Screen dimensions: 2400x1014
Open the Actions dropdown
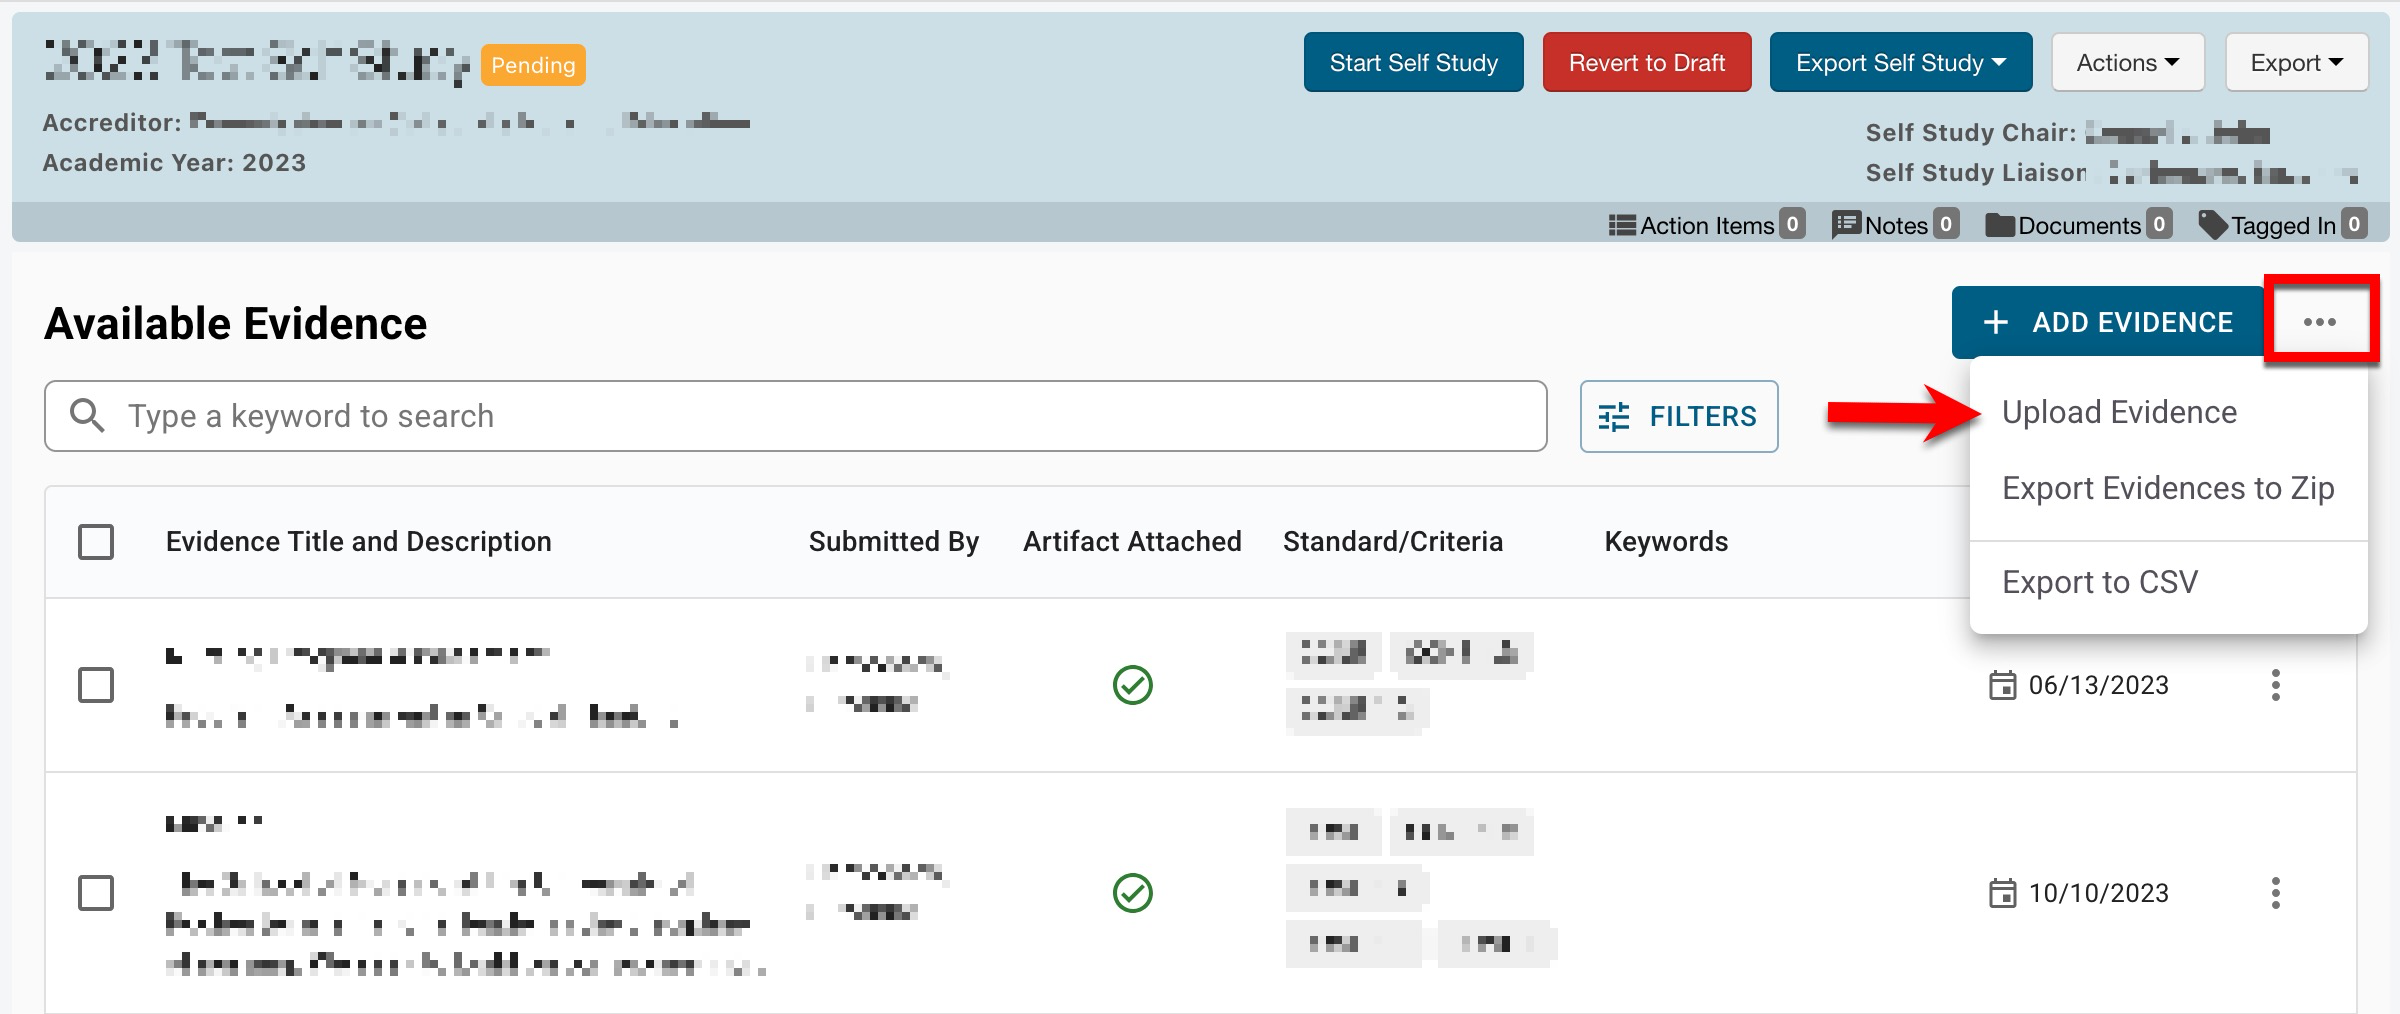2127,63
